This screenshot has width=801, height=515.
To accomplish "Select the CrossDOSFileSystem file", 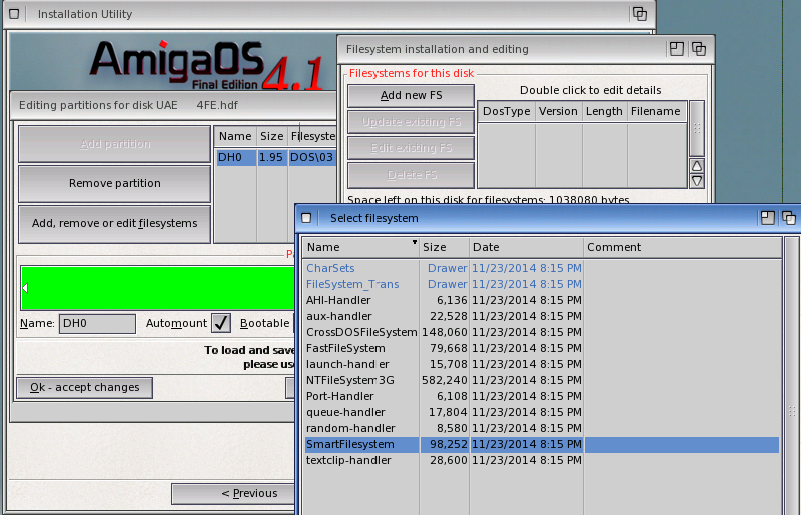I will [x=362, y=332].
